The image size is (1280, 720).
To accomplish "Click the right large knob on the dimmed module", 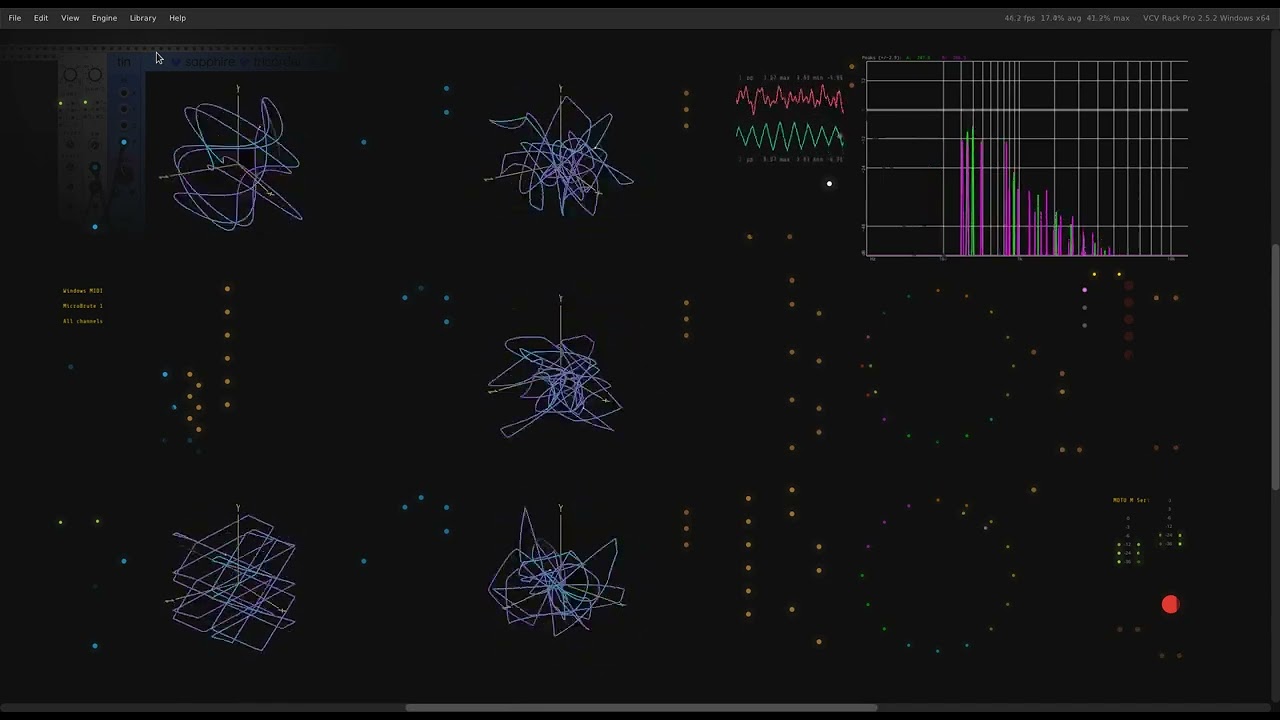I will point(95,75).
